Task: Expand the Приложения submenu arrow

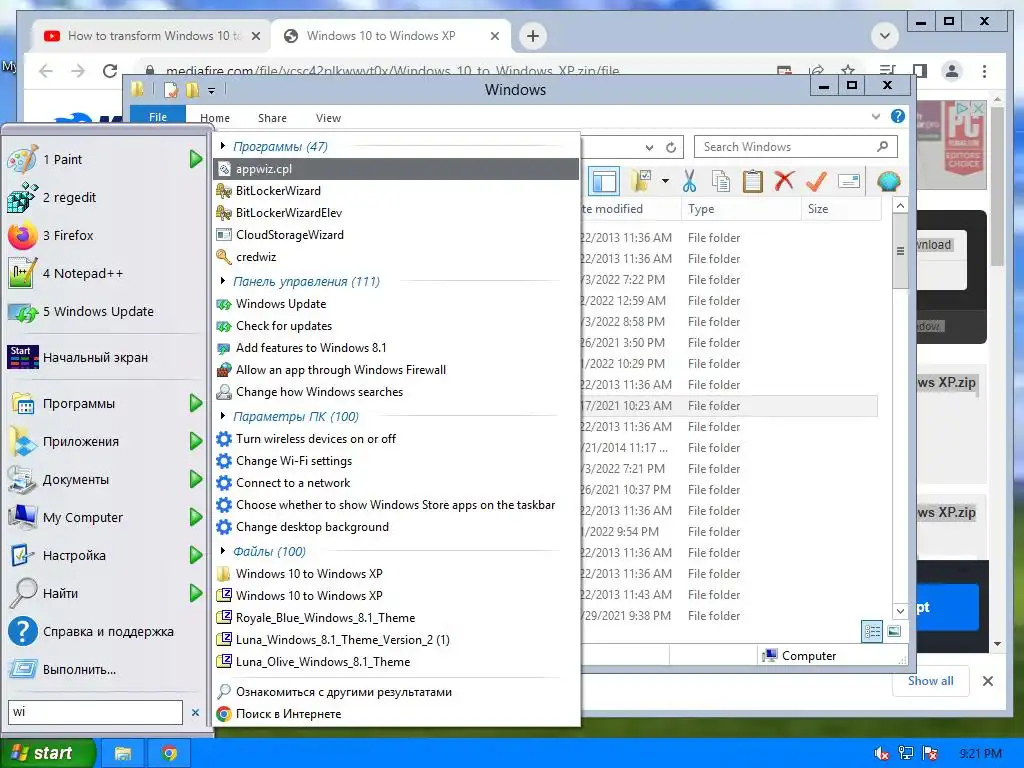Action: tap(196, 441)
